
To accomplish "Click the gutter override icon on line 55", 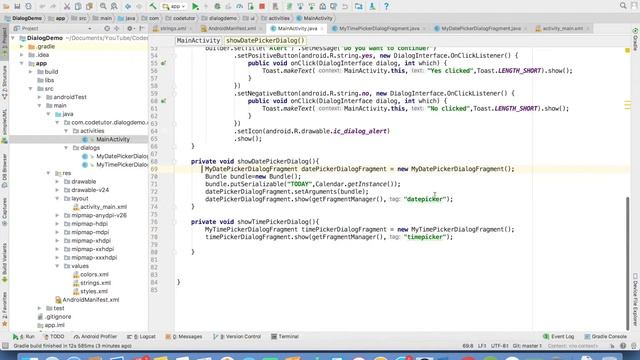I will pyautogui.click(x=163, y=63).
